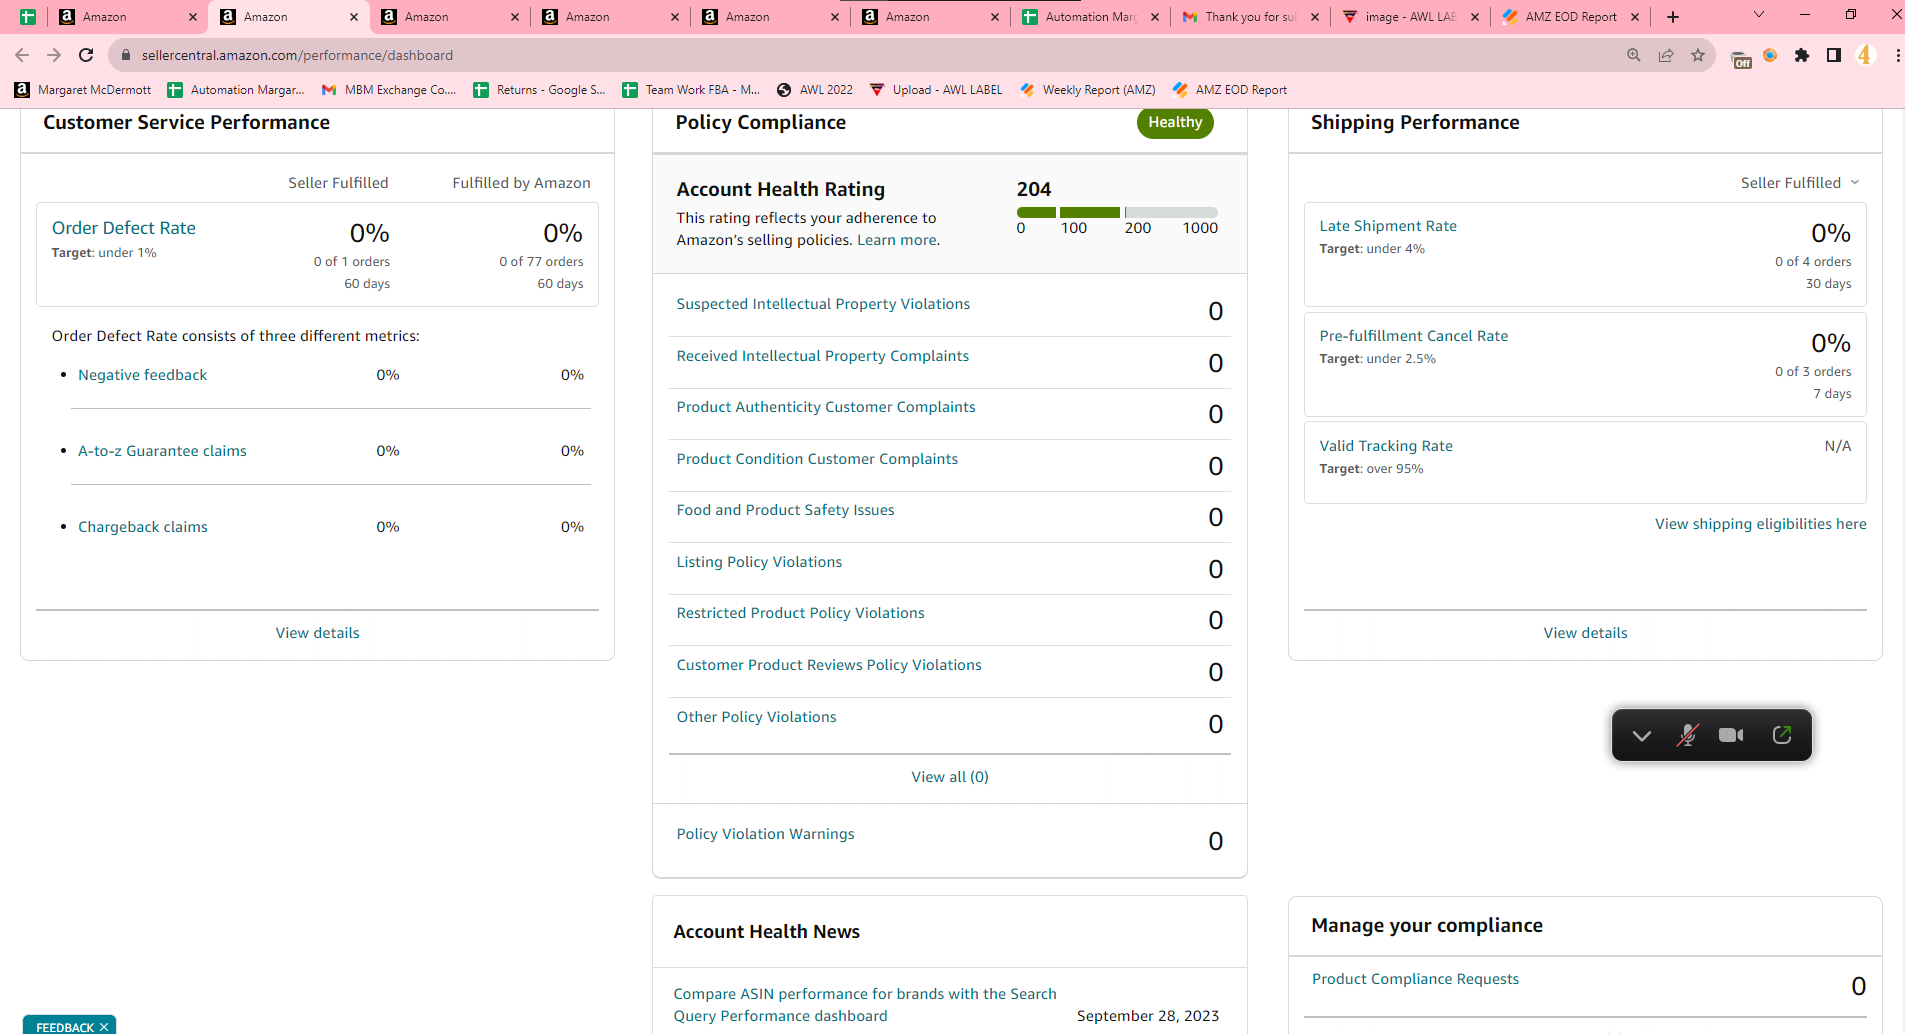
Task: Collapse the floating meeting toolbar chevron
Action: [1641, 735]
